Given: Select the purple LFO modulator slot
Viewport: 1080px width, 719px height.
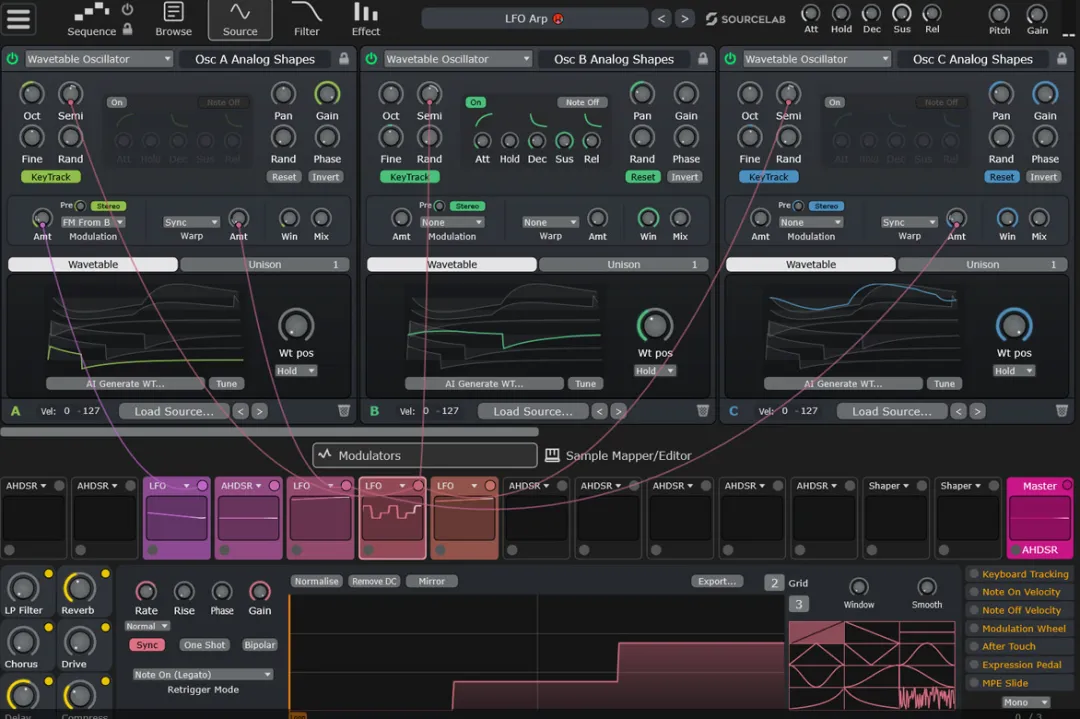Looking at the screenshot, I should 176,517.
